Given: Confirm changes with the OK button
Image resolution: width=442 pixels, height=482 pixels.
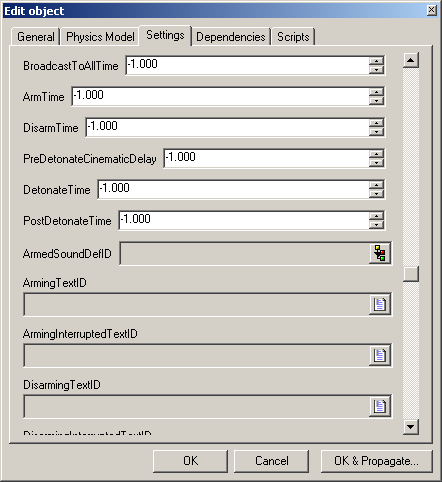Looking at the screenshot, I should point(190,461).
